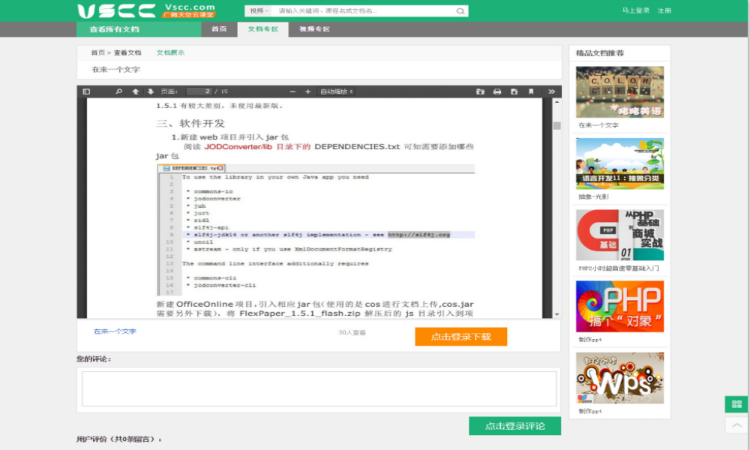Open the 视频 search type dropdown
This screenshot has height=450, width=750.
pyautogui.click(x=259, y=11)
